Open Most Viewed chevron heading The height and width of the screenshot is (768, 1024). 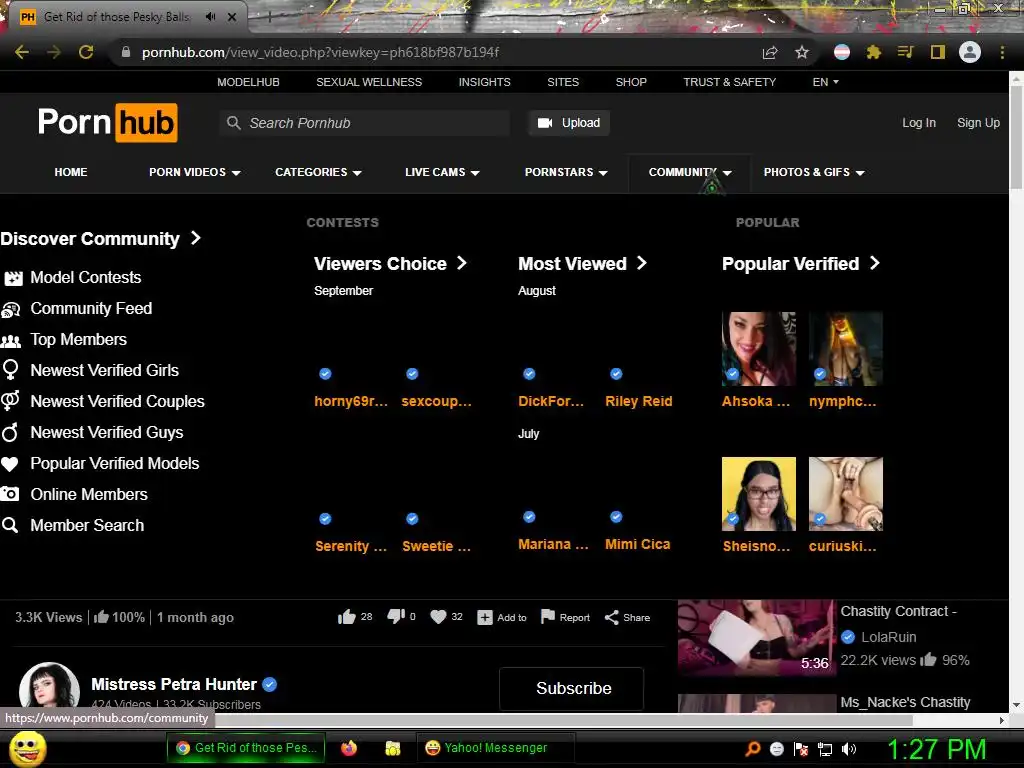[583, 263]
